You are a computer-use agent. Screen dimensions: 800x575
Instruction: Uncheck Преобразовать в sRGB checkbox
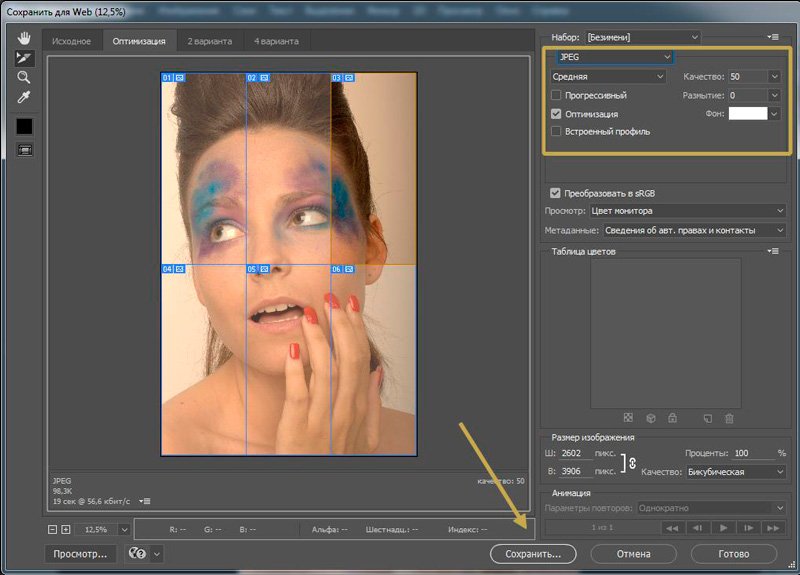click(555, 193)
